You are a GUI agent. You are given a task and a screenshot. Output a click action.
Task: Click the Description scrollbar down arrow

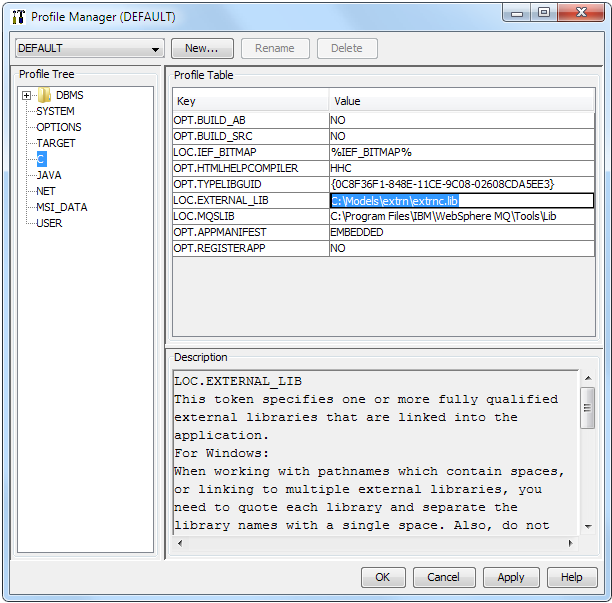tap(588, 527)
